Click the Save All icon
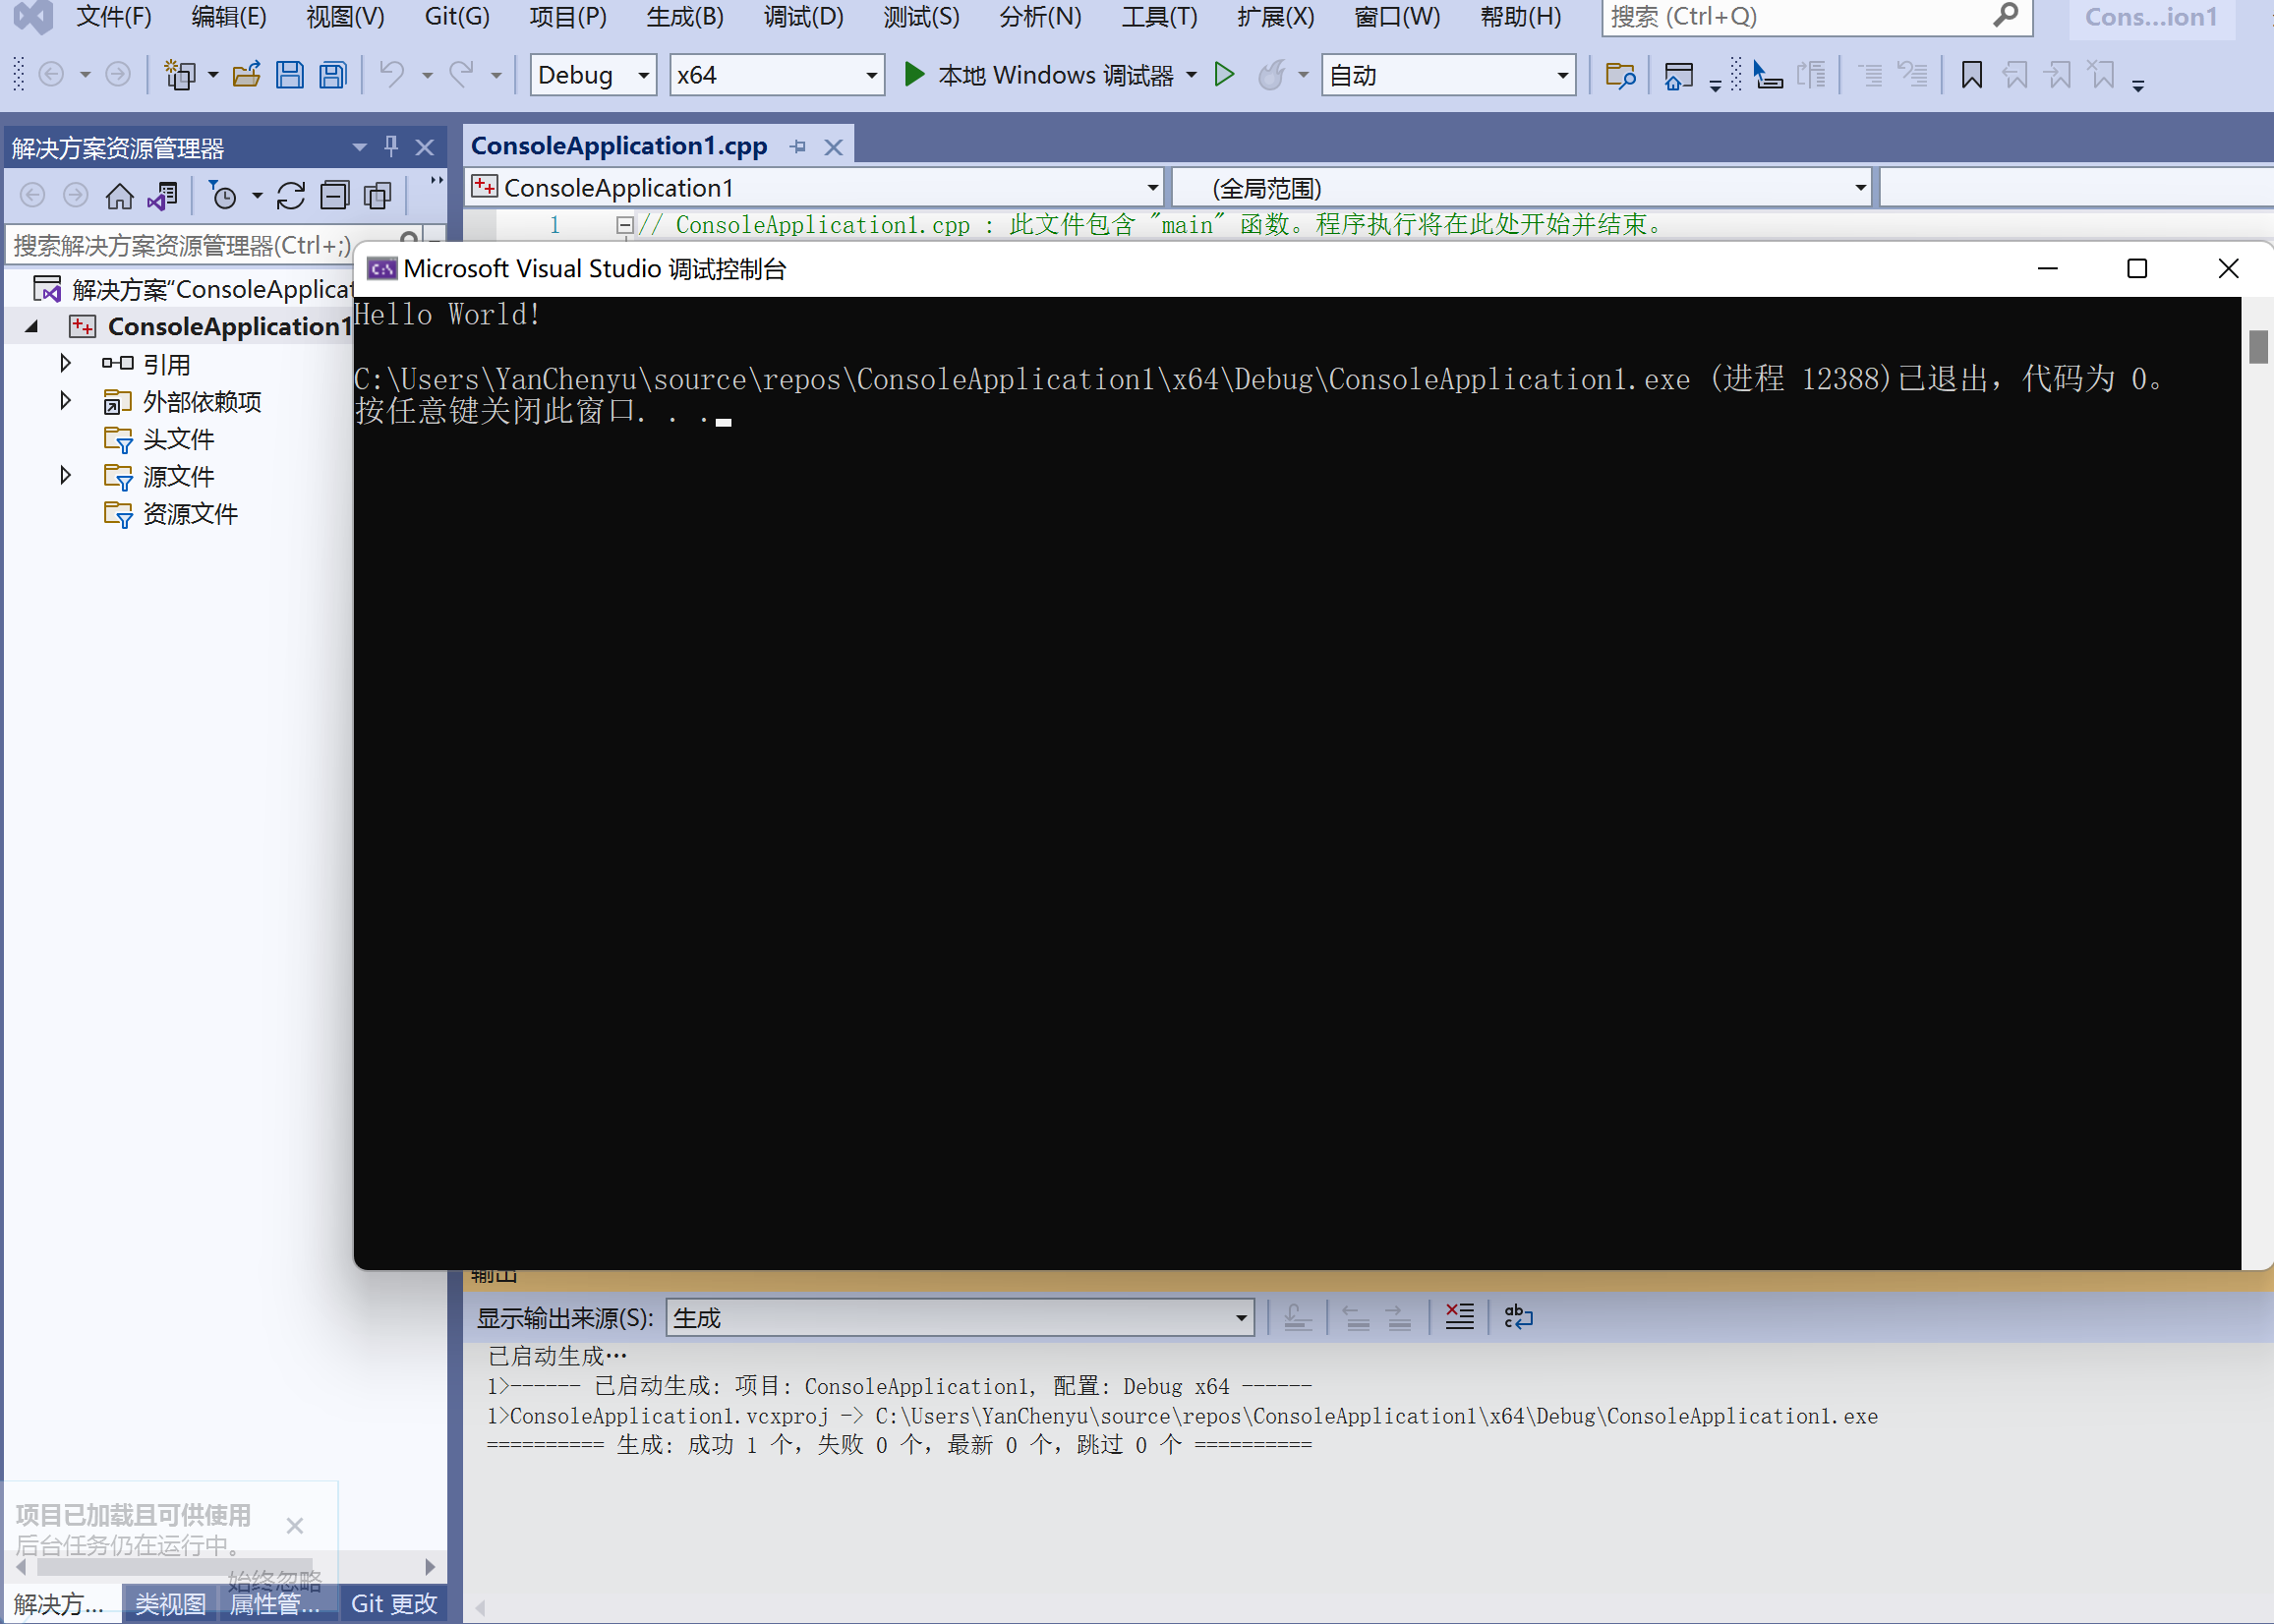This screenshot has height=1624, width=2274. coord(333,75)
